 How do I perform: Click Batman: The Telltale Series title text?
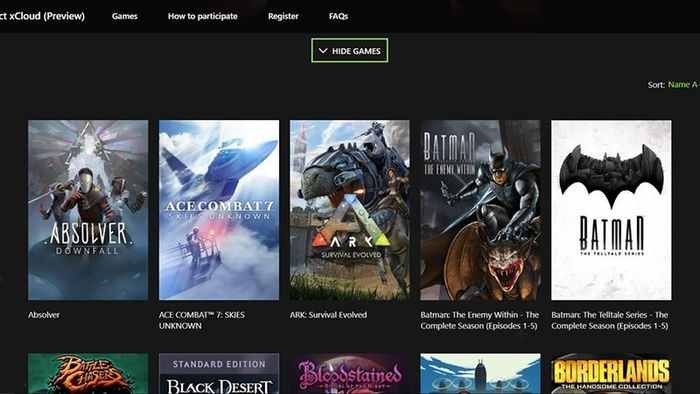point(610,320)
